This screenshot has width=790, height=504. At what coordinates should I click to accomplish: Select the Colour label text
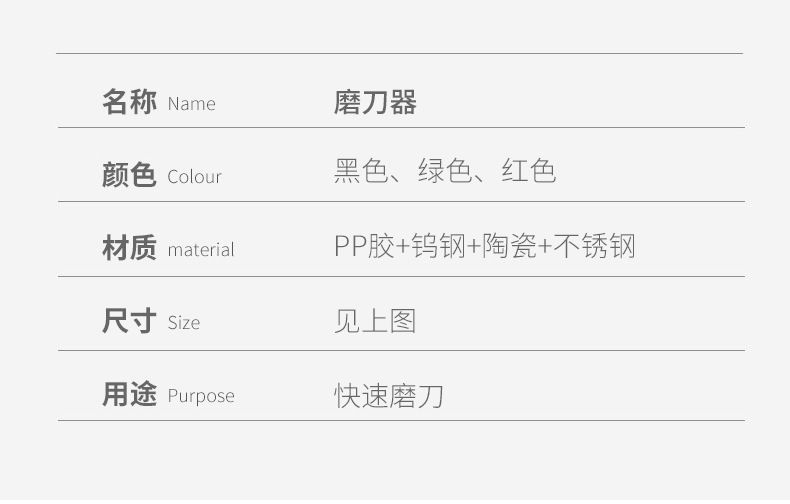(194, 177)
